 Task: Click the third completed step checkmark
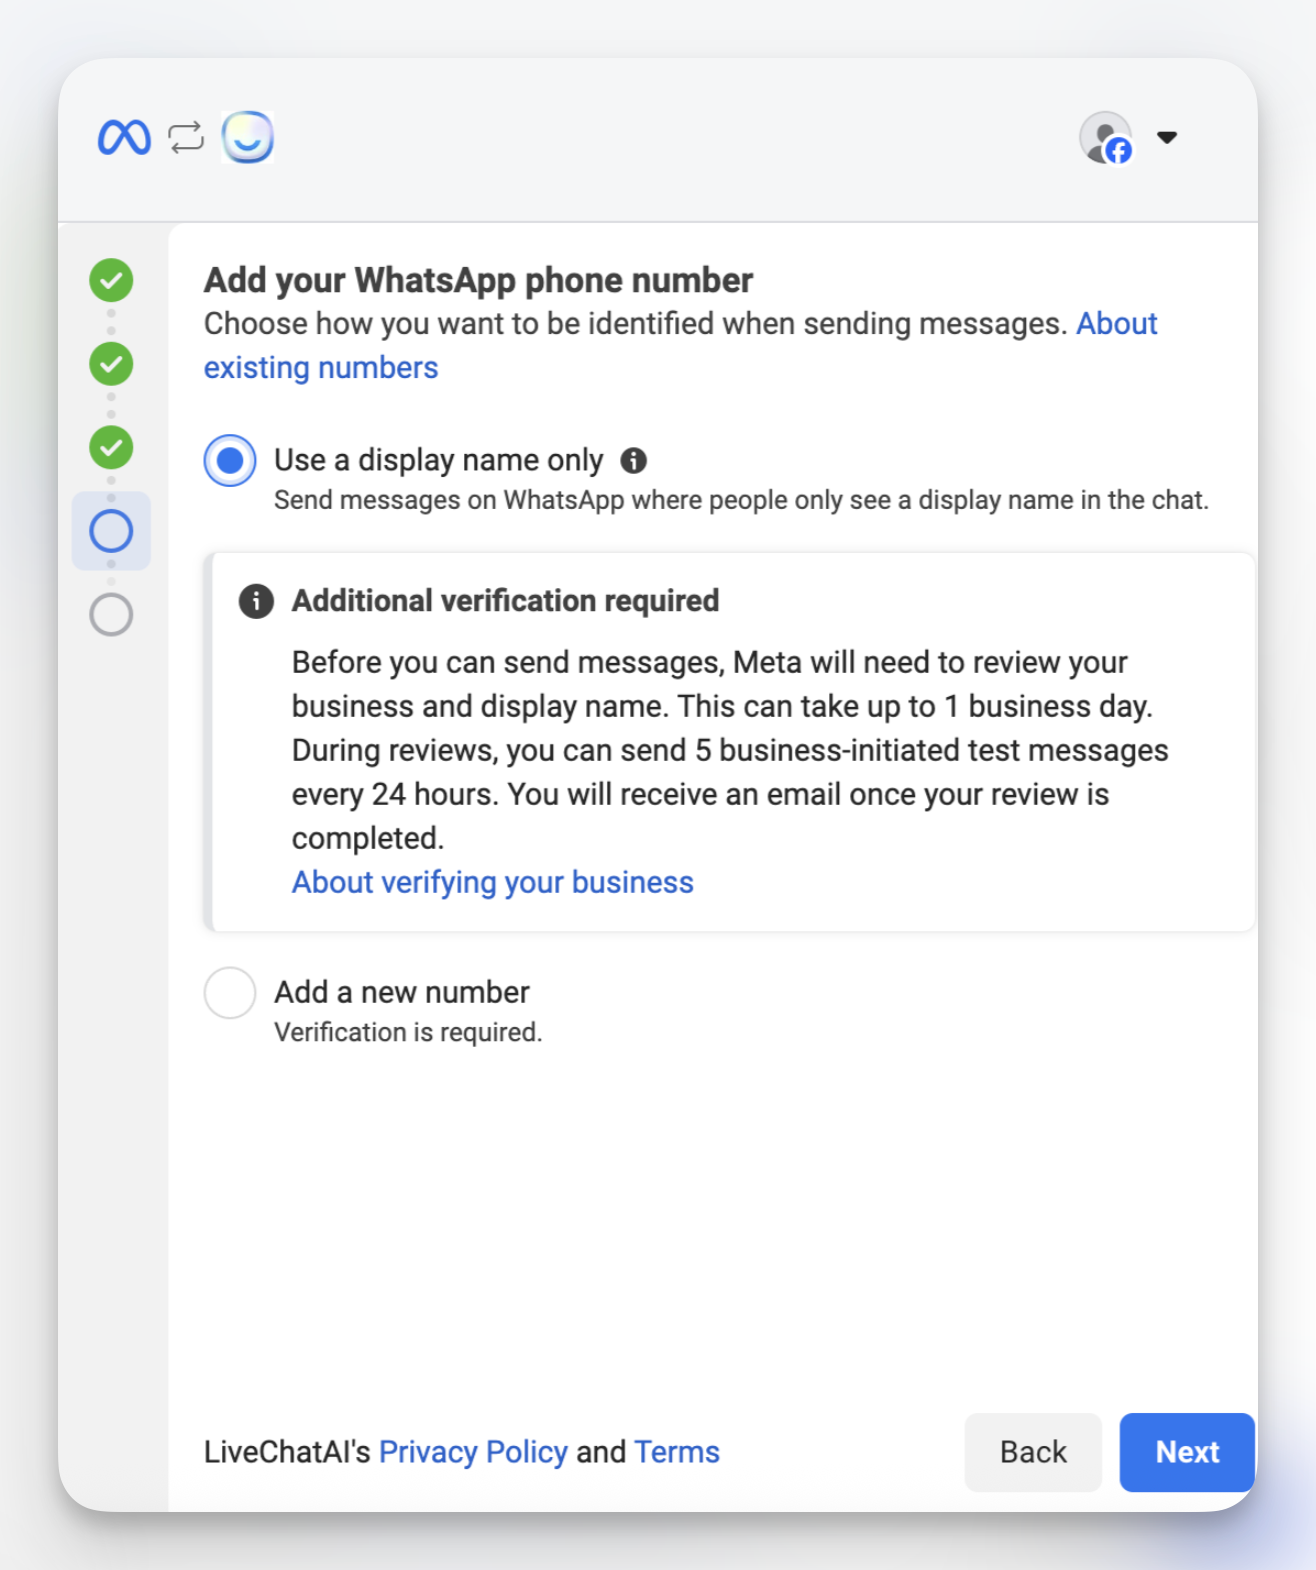111,447
